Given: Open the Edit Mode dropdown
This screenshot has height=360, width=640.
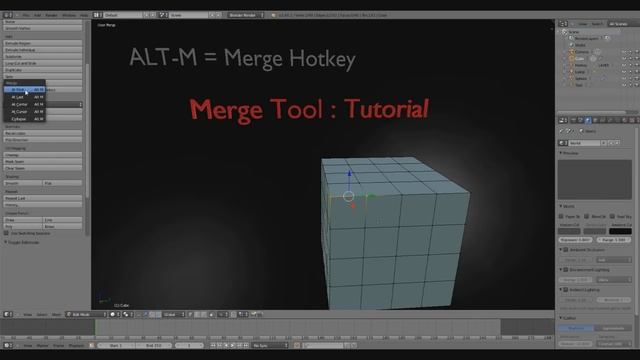Looking at the screenshot, I should [x=86, y=314].
